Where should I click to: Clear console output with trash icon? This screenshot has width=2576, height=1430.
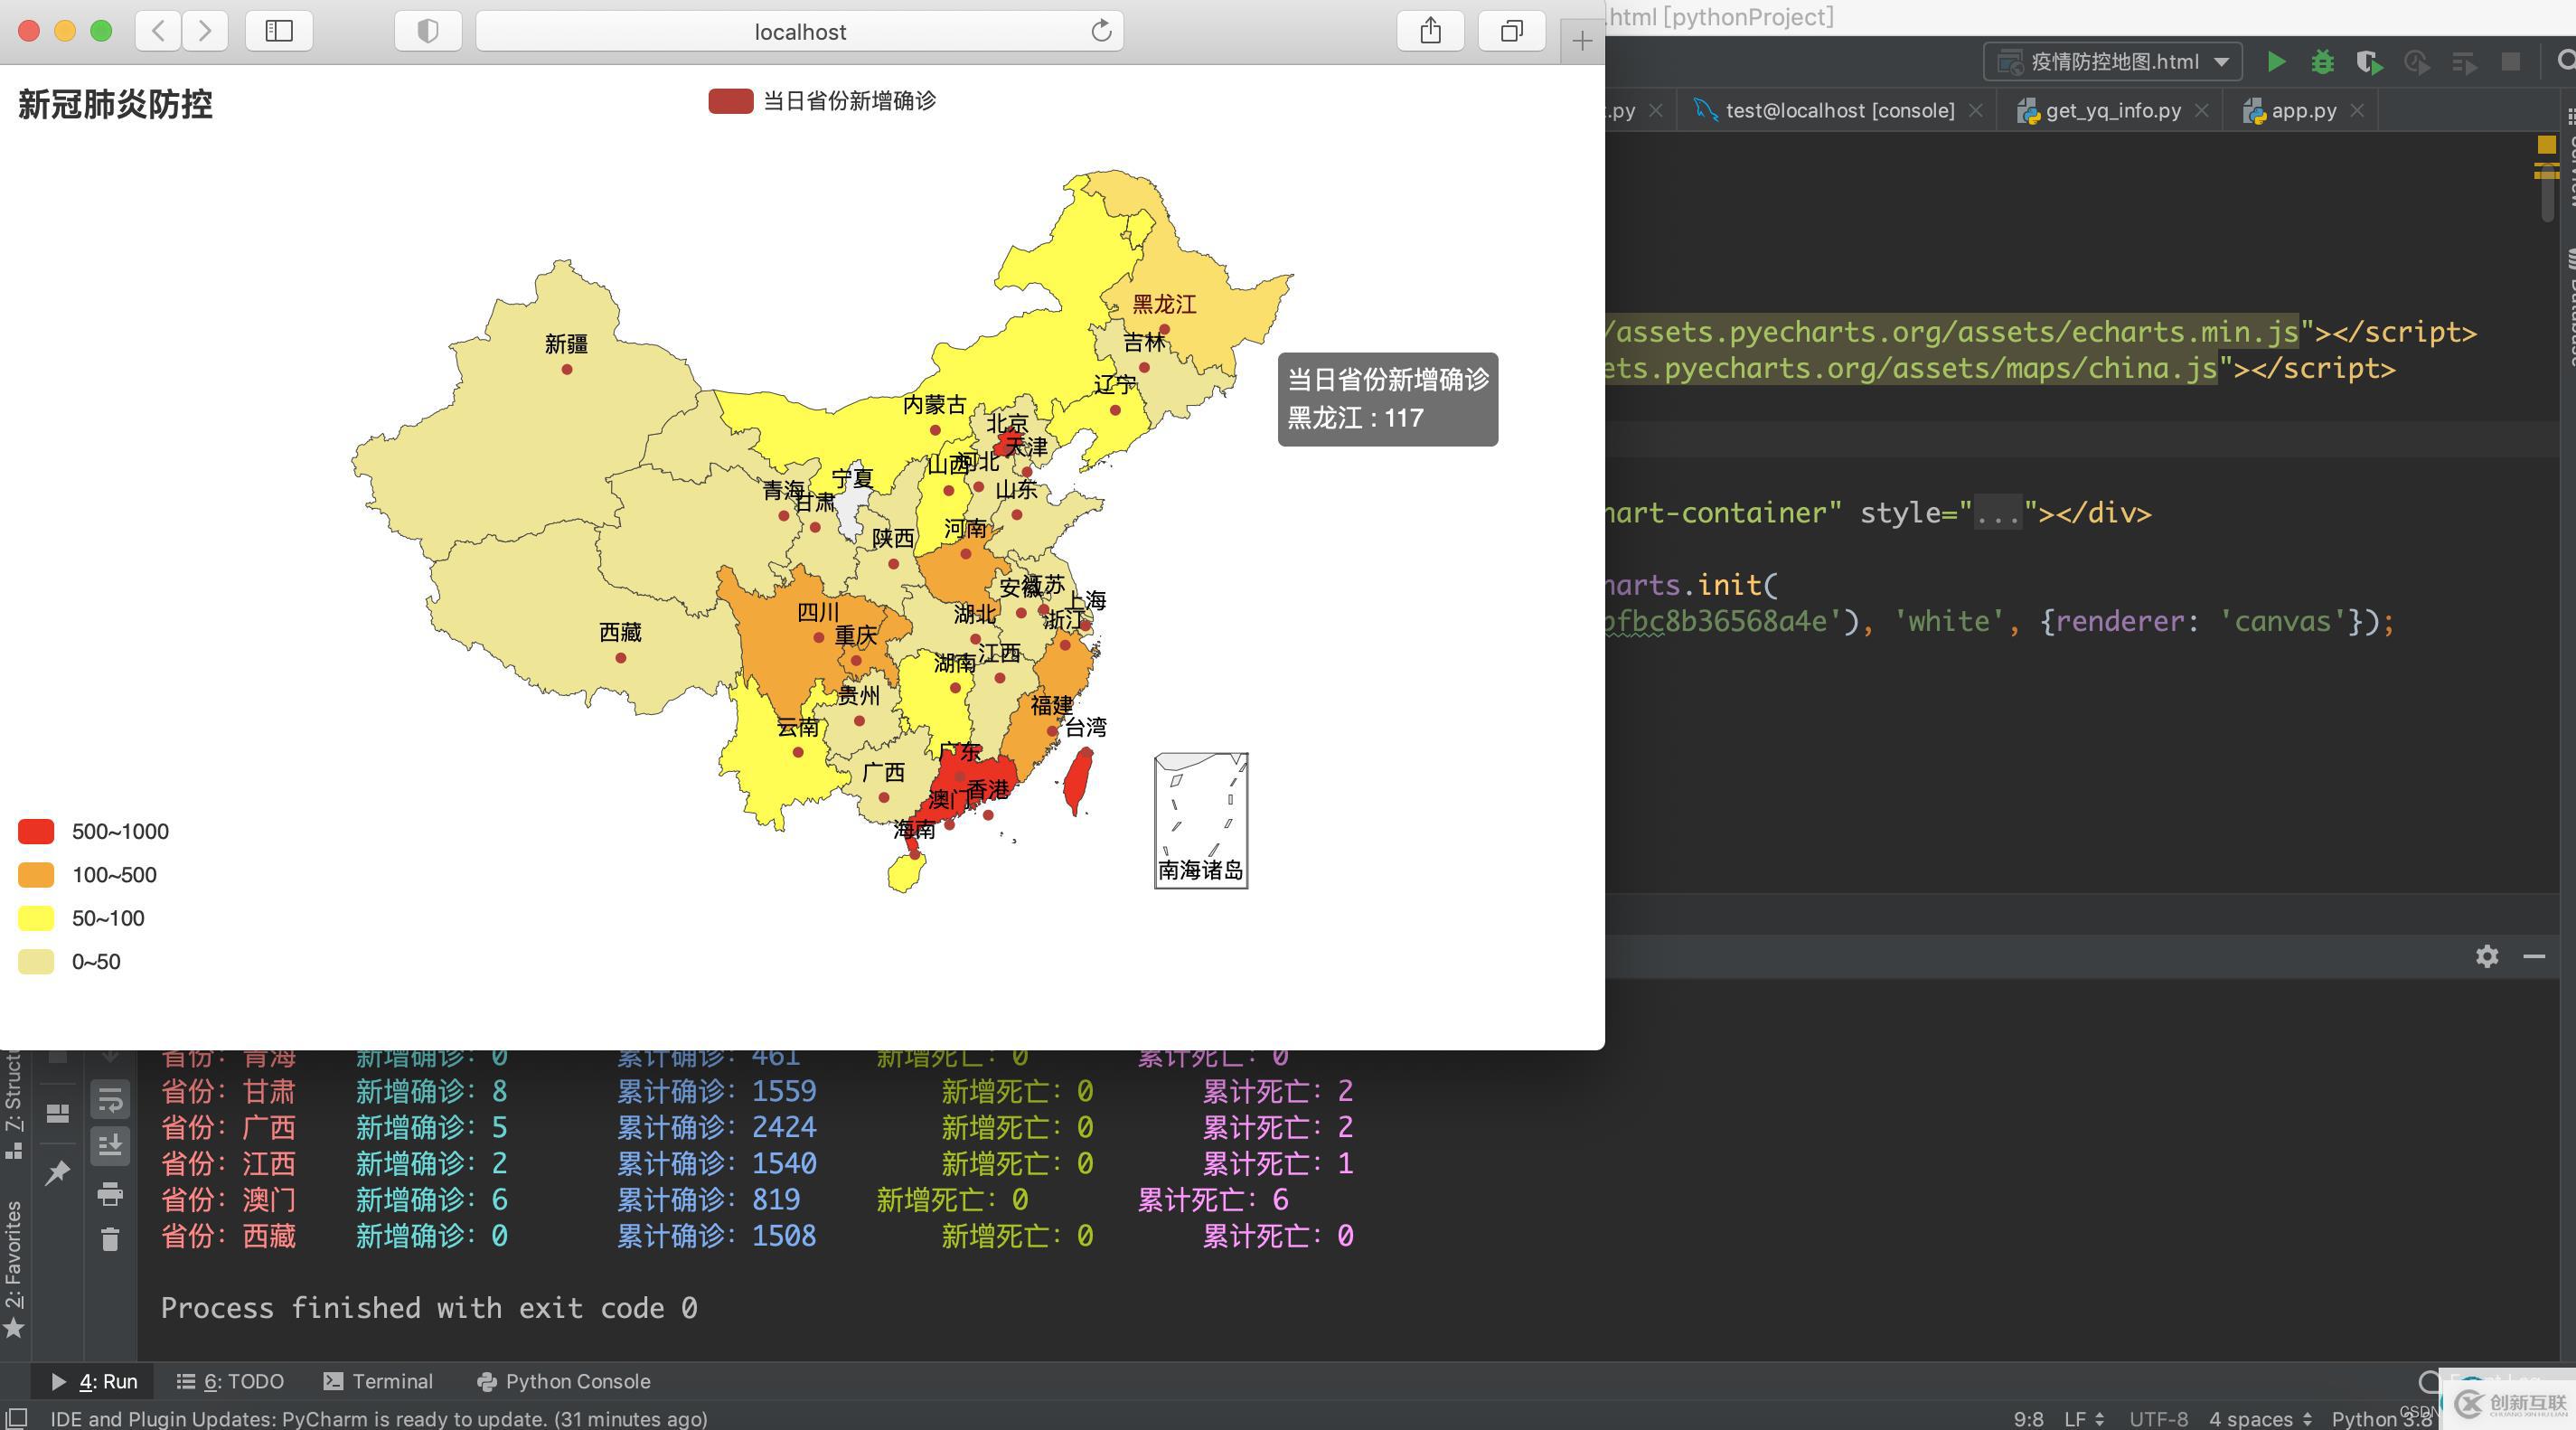click(x=110, y=1239)
